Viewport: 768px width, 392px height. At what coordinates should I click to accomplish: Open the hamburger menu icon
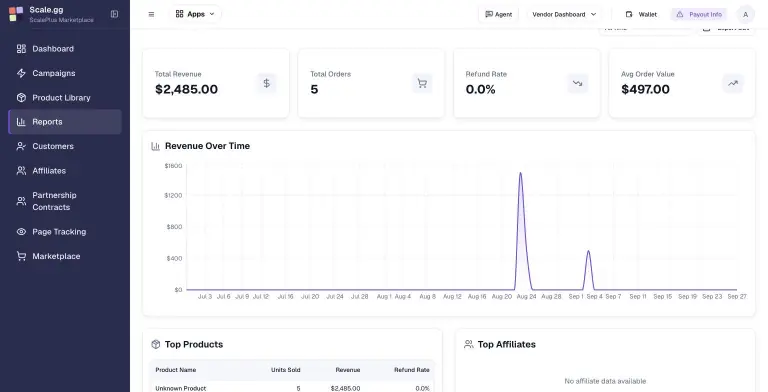point(151,14)
